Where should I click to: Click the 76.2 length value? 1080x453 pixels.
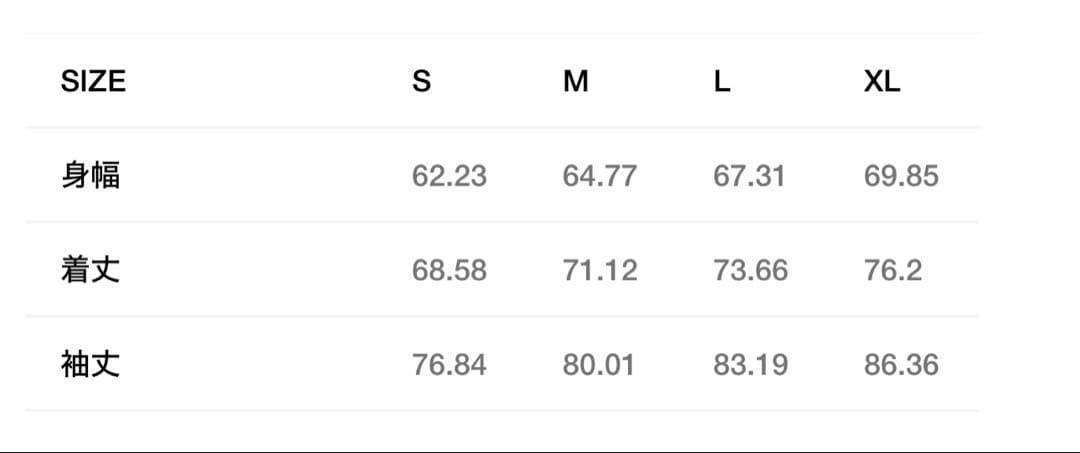pyautogui.click(x=893, y=270)
